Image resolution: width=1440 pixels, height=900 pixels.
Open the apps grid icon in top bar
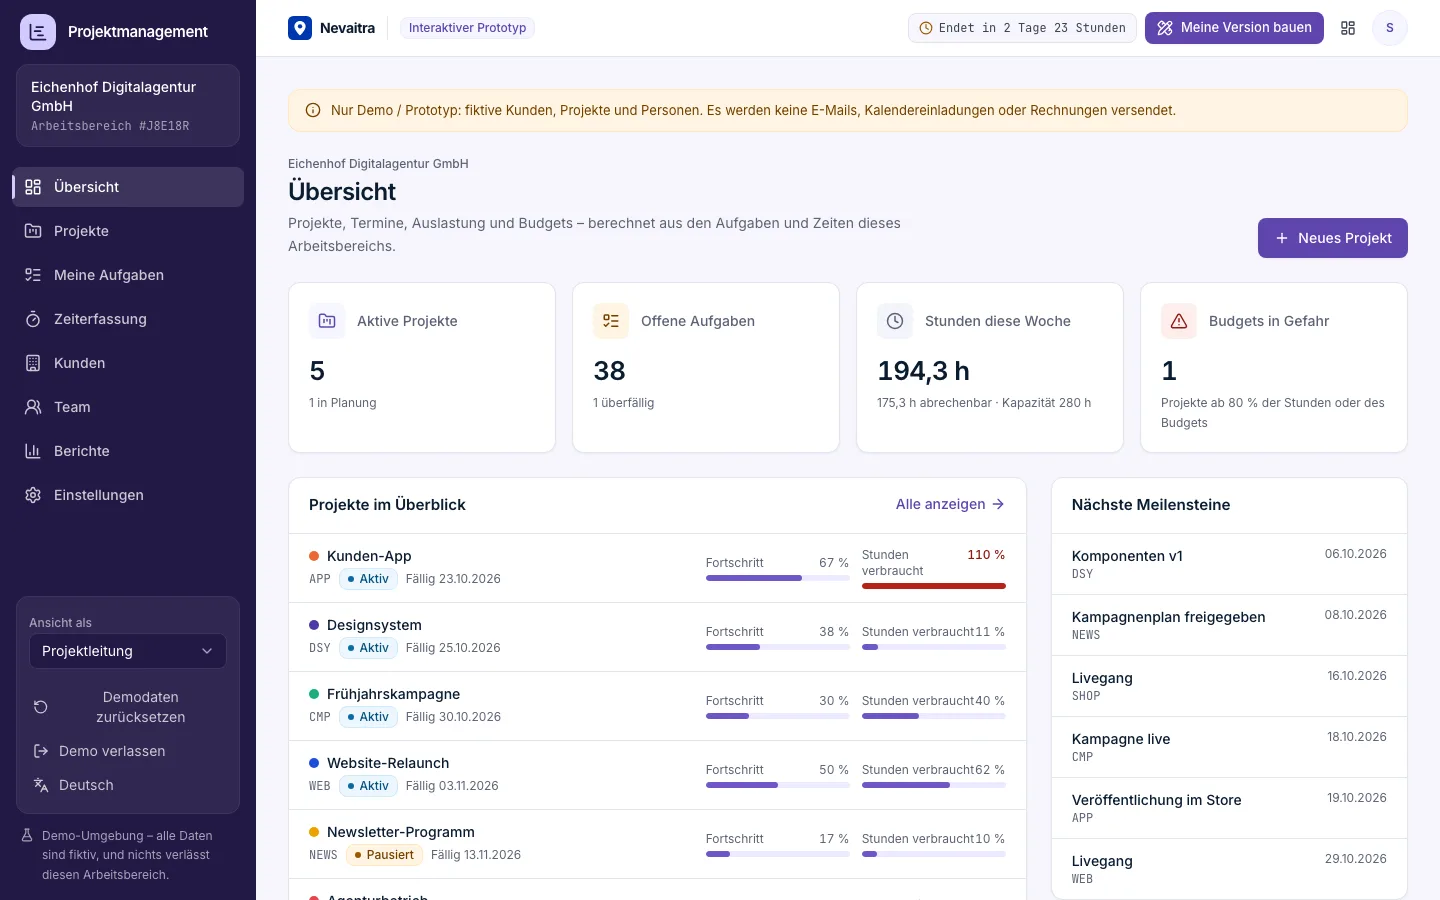(x=1348, y=28)
